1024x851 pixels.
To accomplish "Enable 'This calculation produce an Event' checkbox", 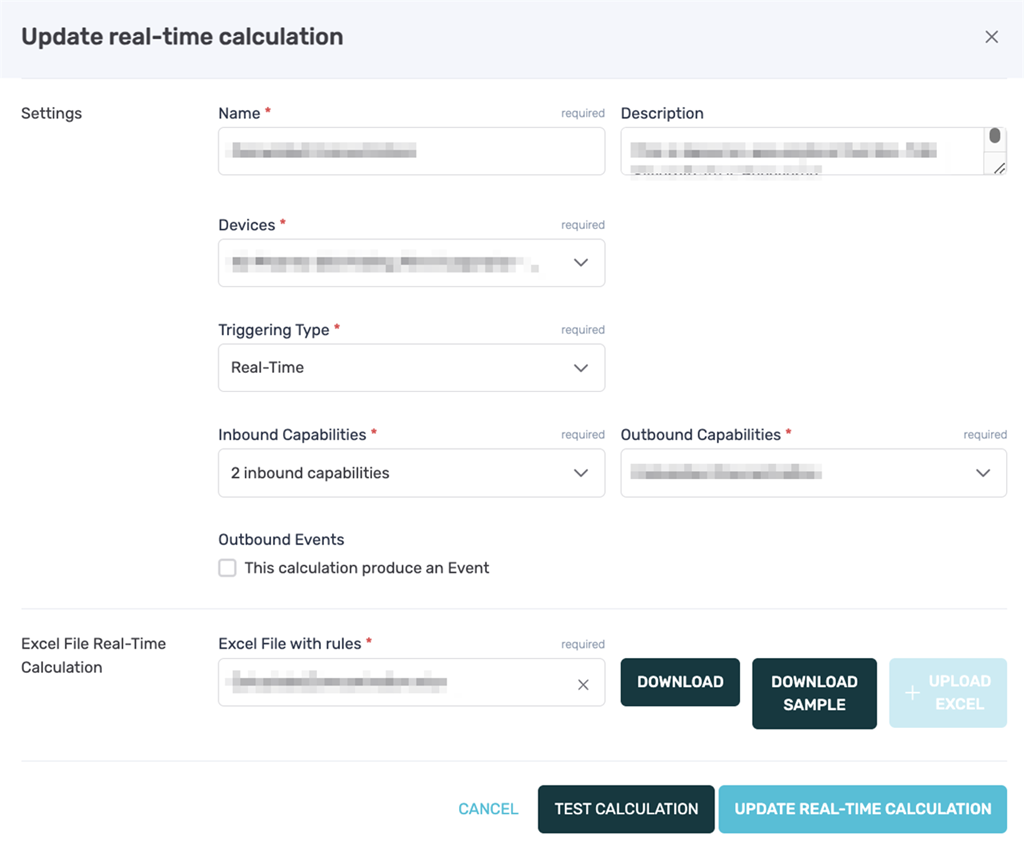I will [227, 568].
